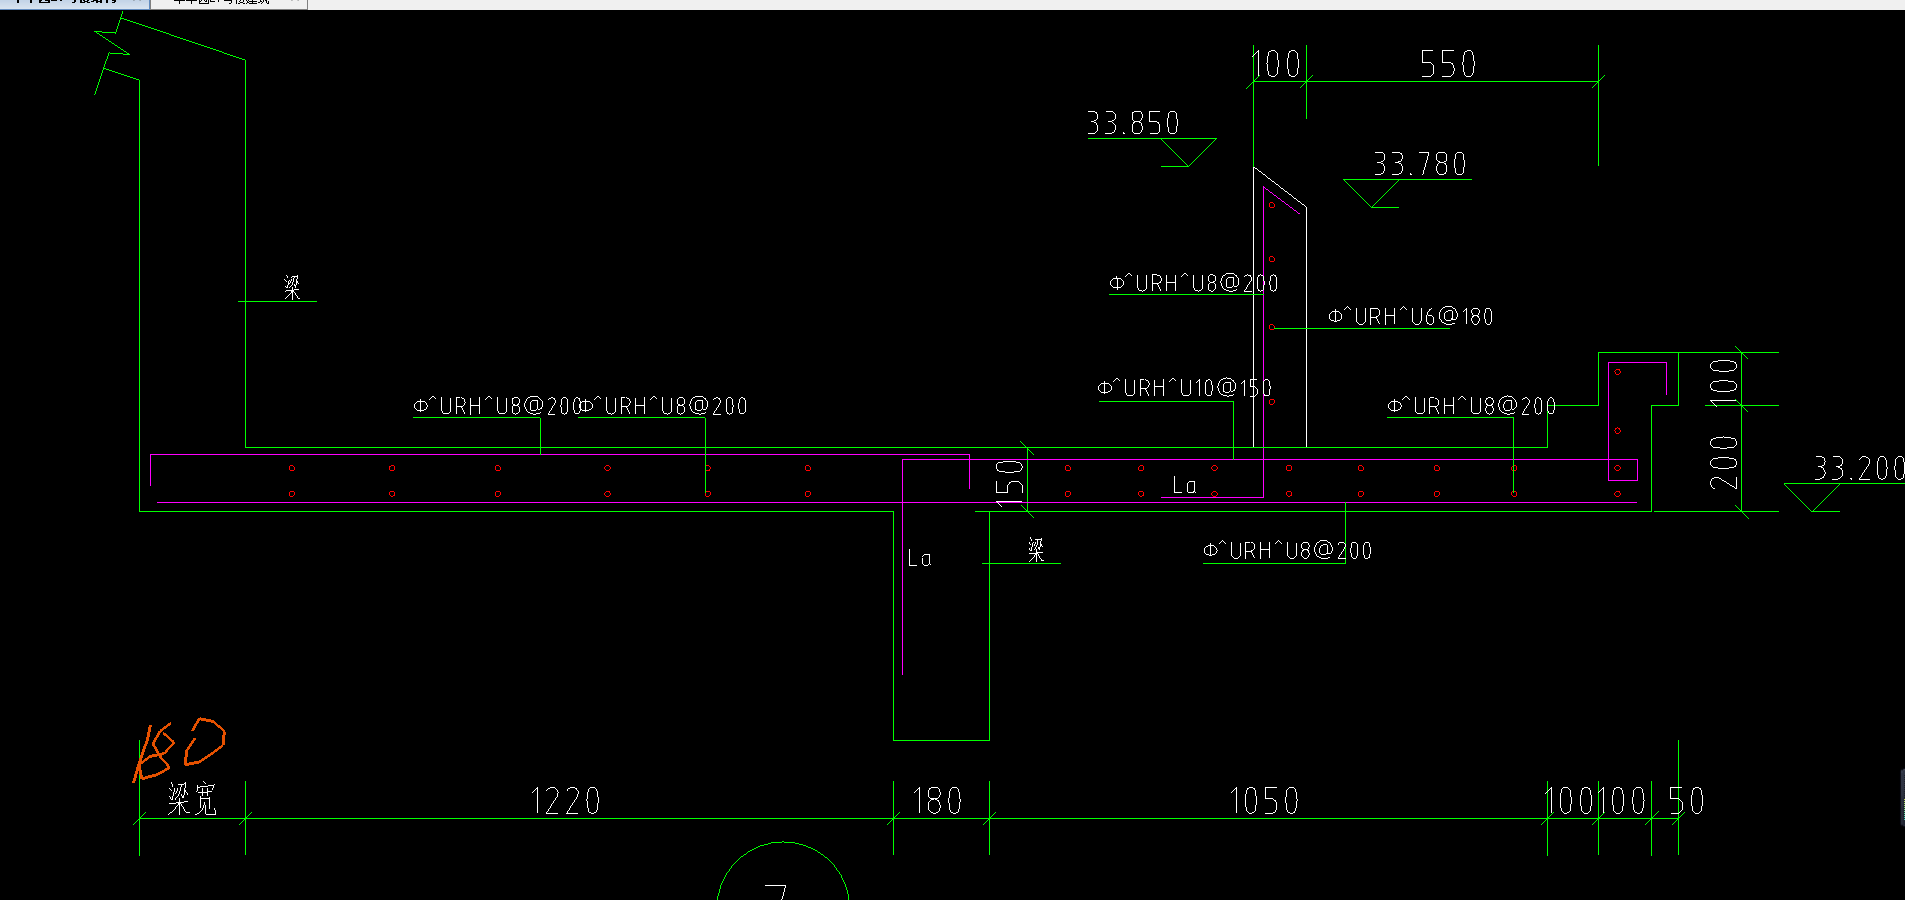Viewport: 1905px width, 900px height.
Task: Click the 梁 label on the left wall
Action: (292, 288)
